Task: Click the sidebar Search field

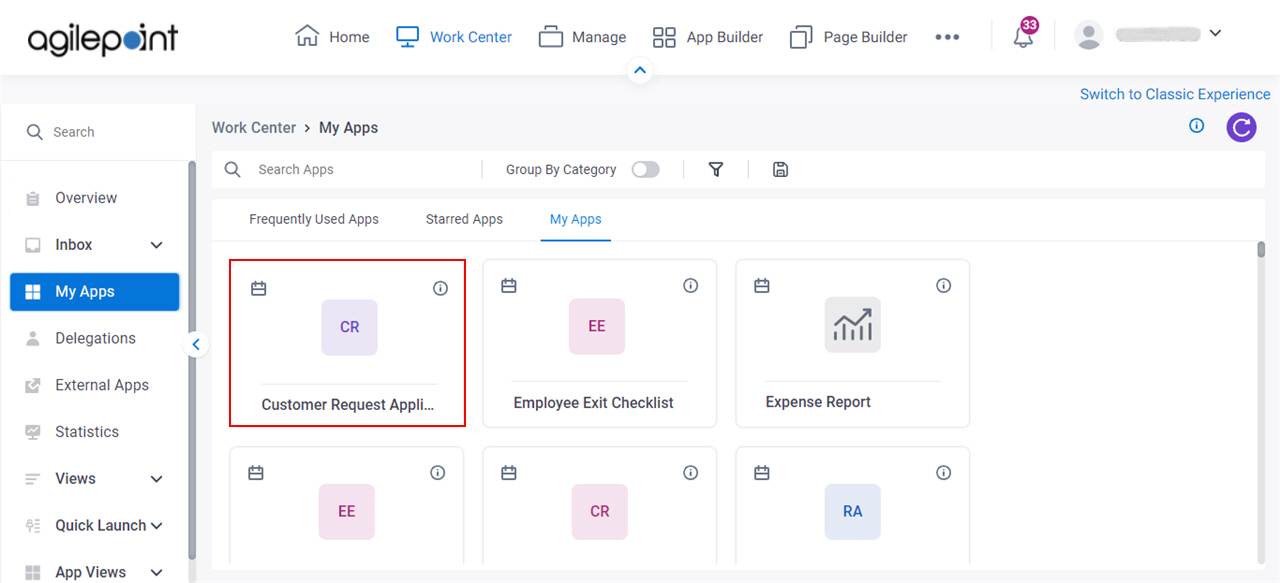Action: [97, 132]
